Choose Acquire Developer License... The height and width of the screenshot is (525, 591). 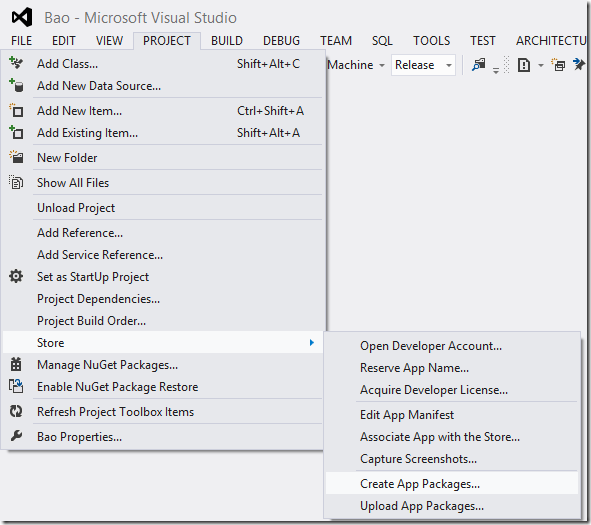[452, 389]
